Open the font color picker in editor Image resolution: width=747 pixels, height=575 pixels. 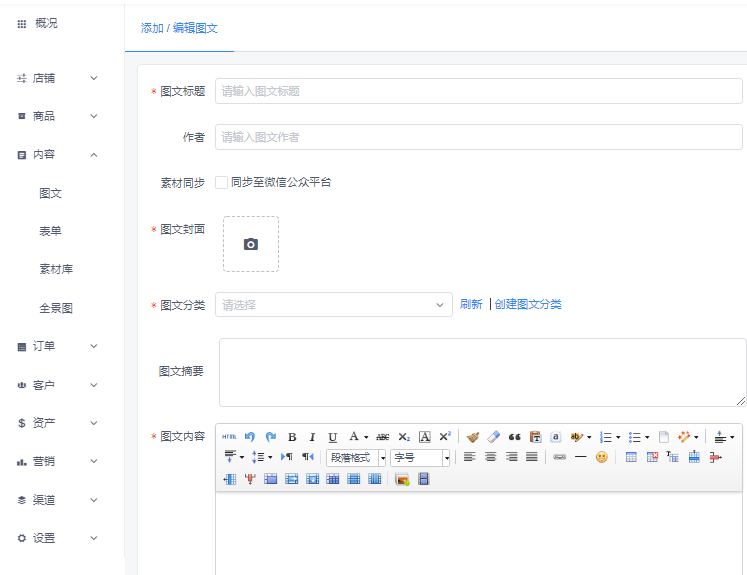coord(357,437)
